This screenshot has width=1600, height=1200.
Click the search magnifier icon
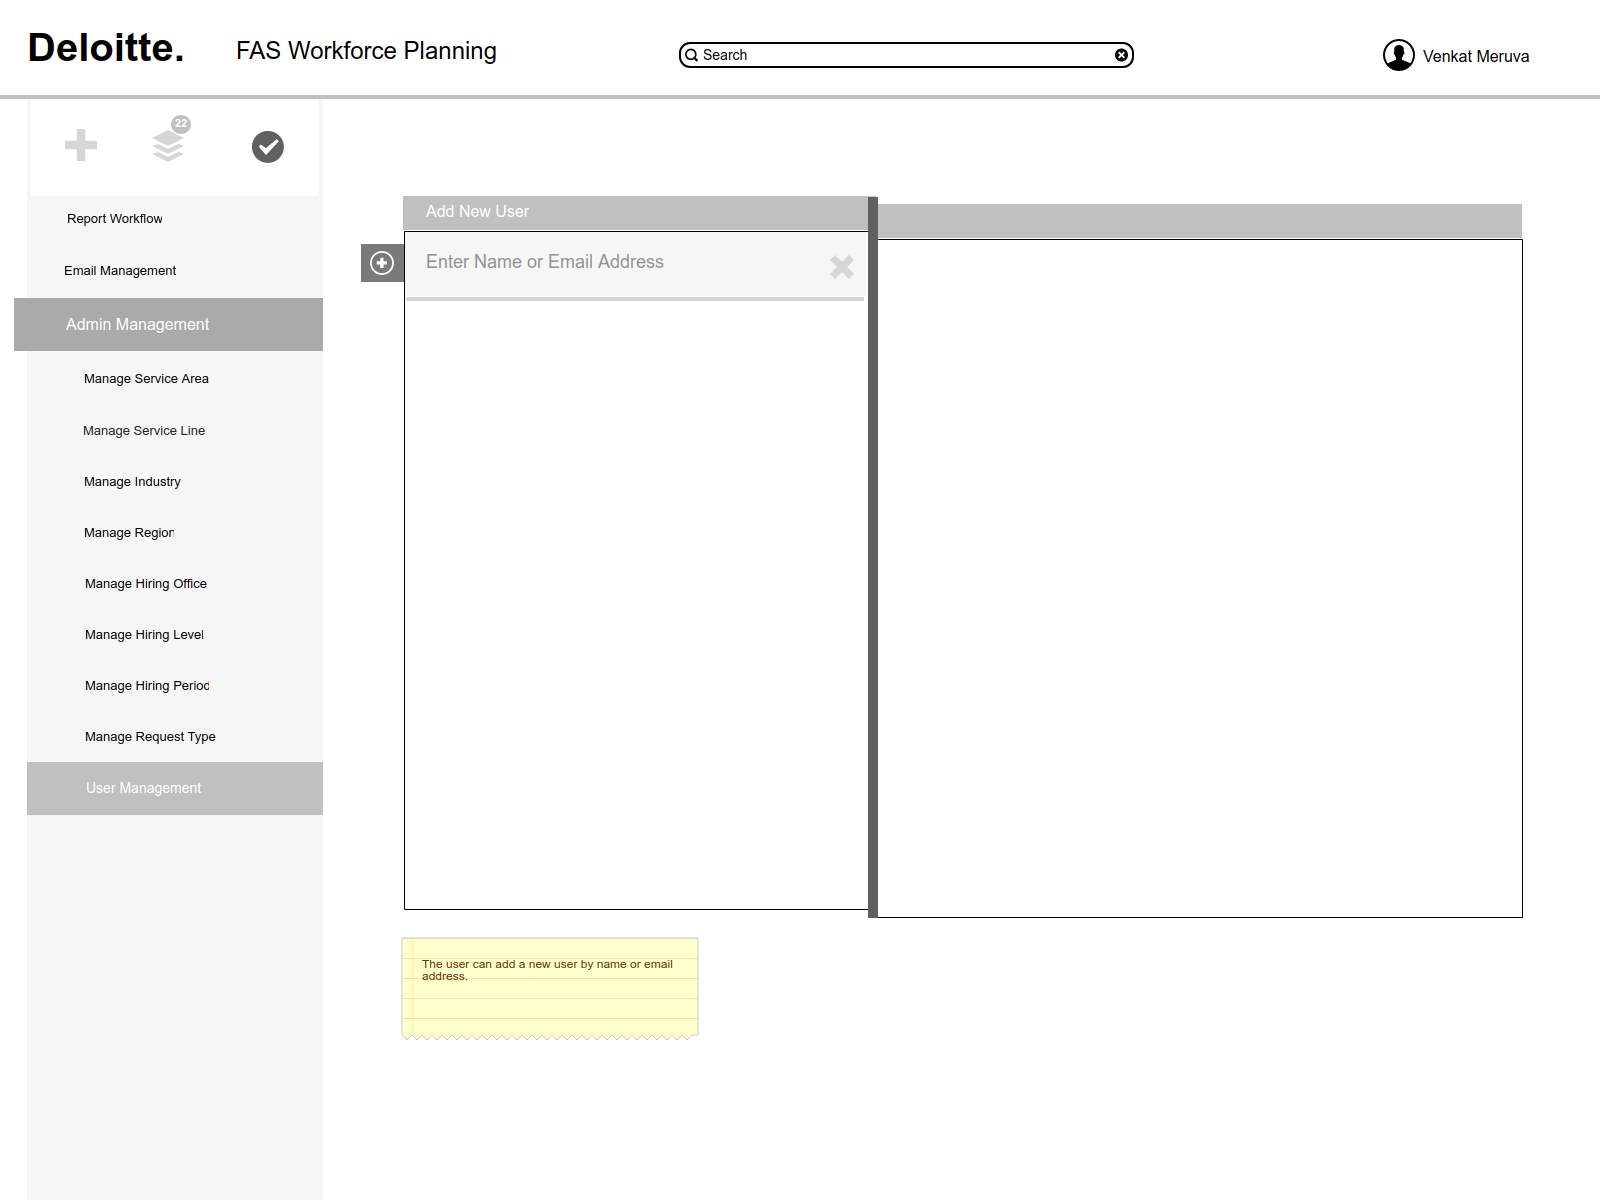coord(691,55)
